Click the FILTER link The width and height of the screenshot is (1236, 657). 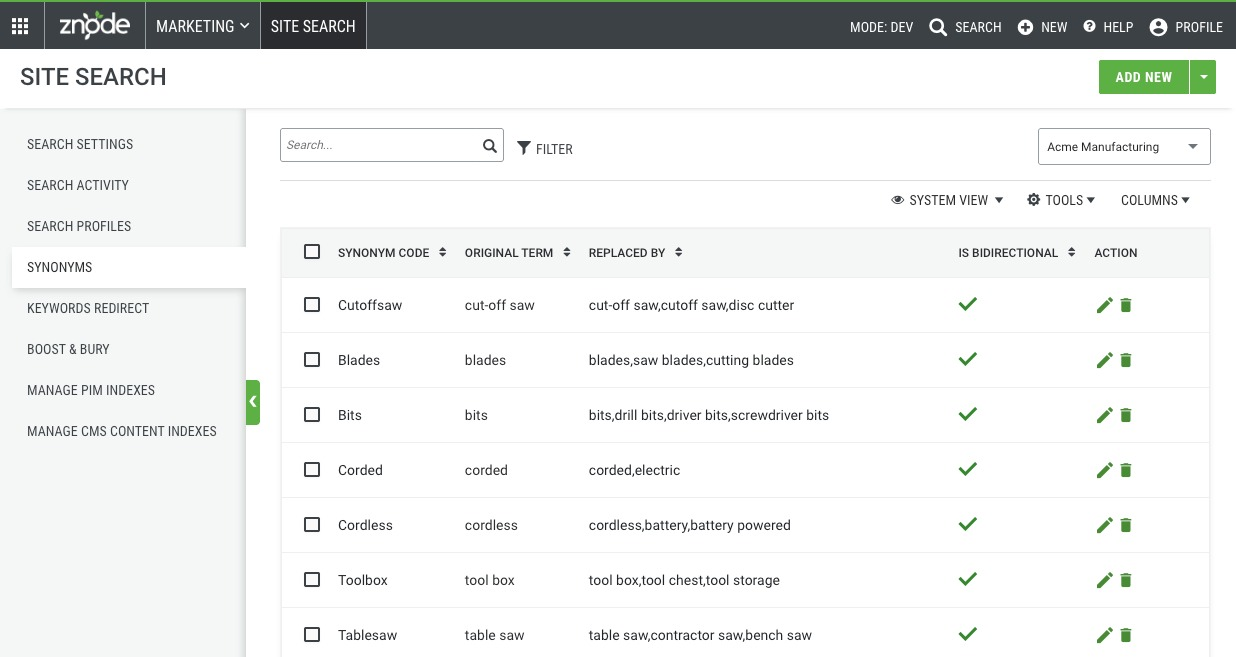(554, 149)
